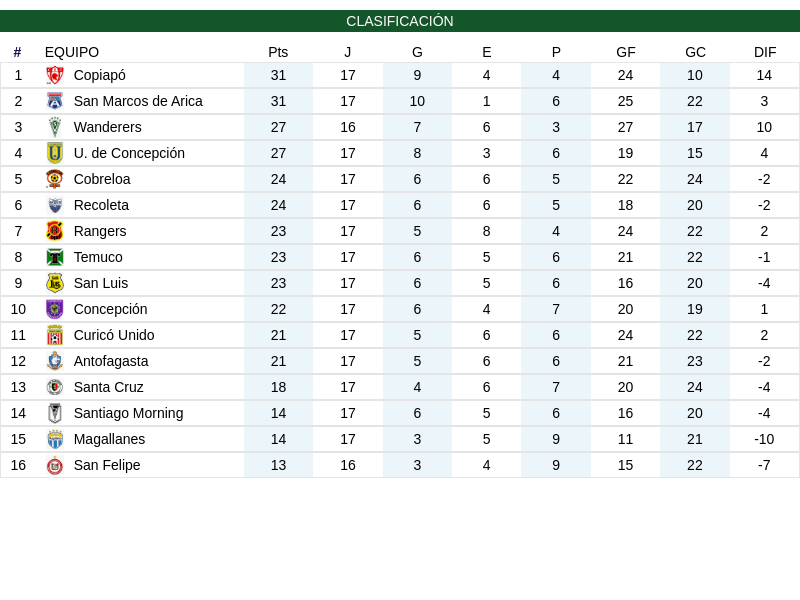The image size is (800, 600).
Task: Click the Santa Cruz points cell 18
Action: point(278,387)
